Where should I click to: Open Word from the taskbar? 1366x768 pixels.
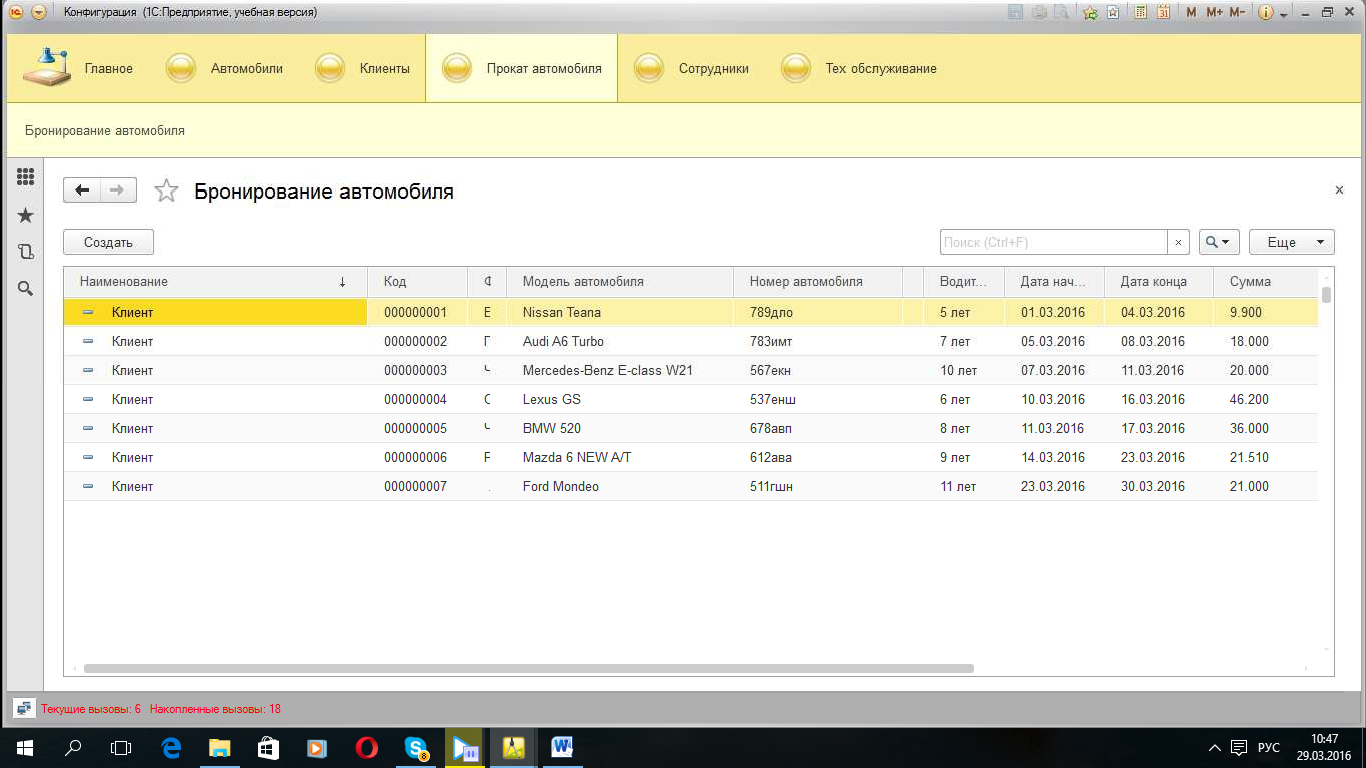click(562, 747)
